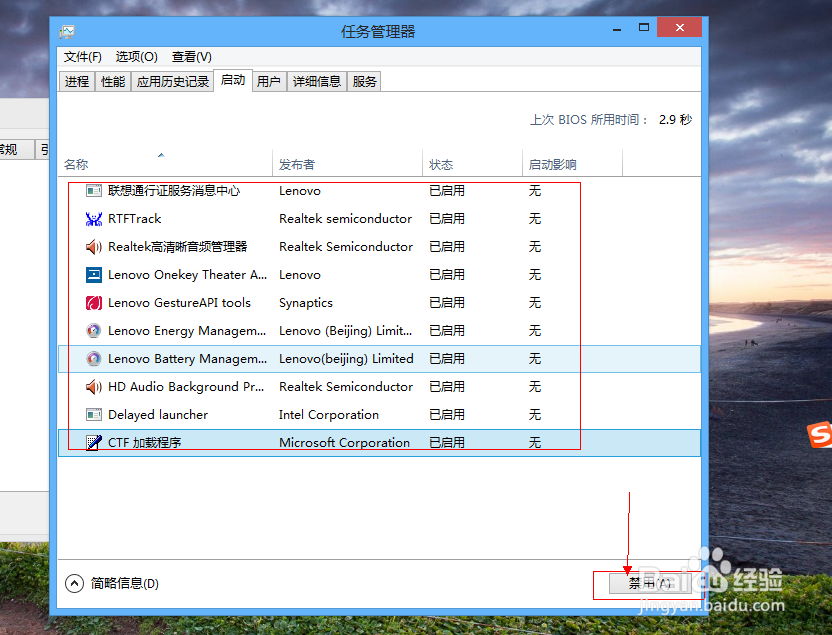Select the Lenovo Onekey Theater startup icon
The image size is (832, 635).
pos(93,275)
